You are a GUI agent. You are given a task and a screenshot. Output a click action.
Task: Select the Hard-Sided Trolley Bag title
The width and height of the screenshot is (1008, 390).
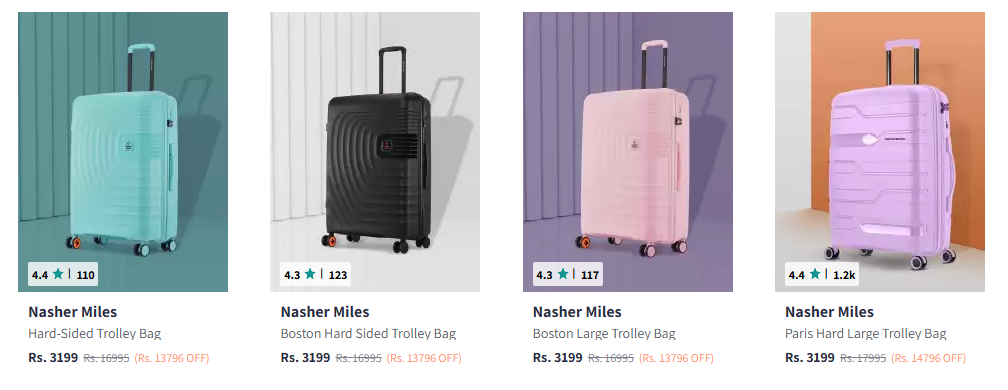click(94, 334)
